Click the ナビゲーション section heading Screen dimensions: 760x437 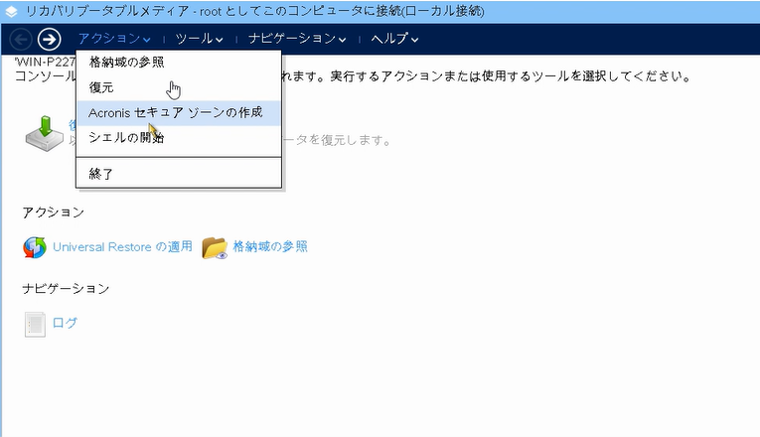click(x=66, y=289)
